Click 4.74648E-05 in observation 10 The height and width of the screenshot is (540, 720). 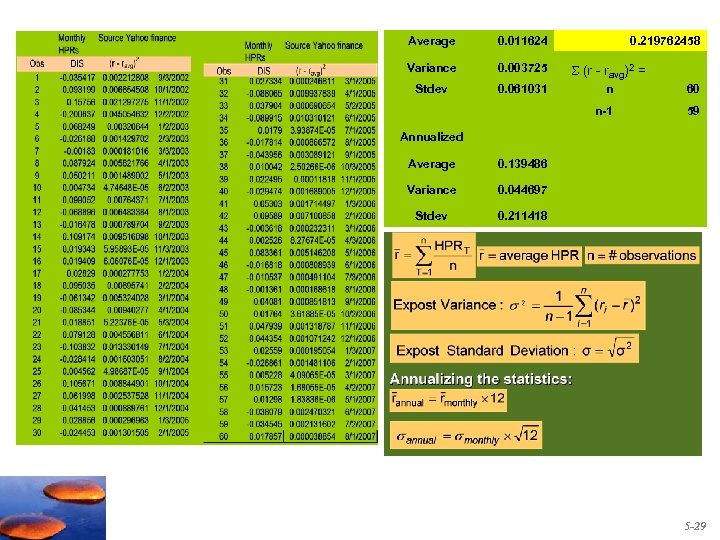point(126,188)
